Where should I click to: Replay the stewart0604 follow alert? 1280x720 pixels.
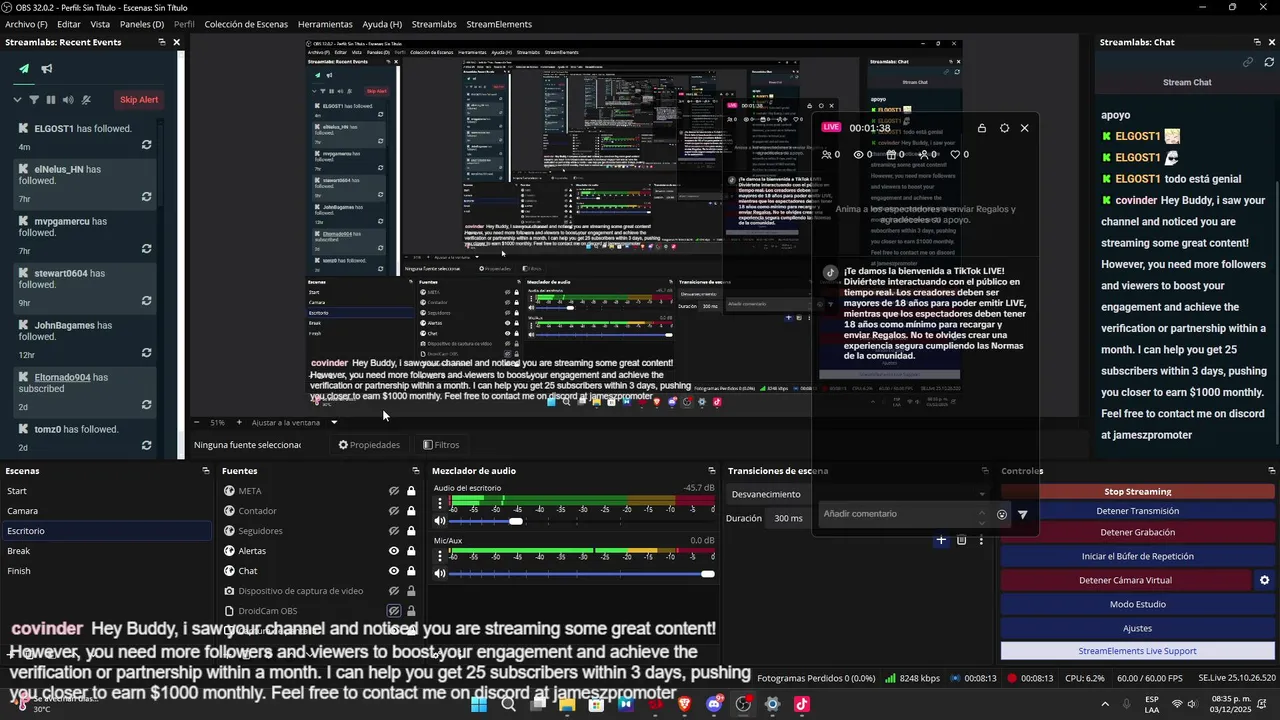click(x=146, y=301)
